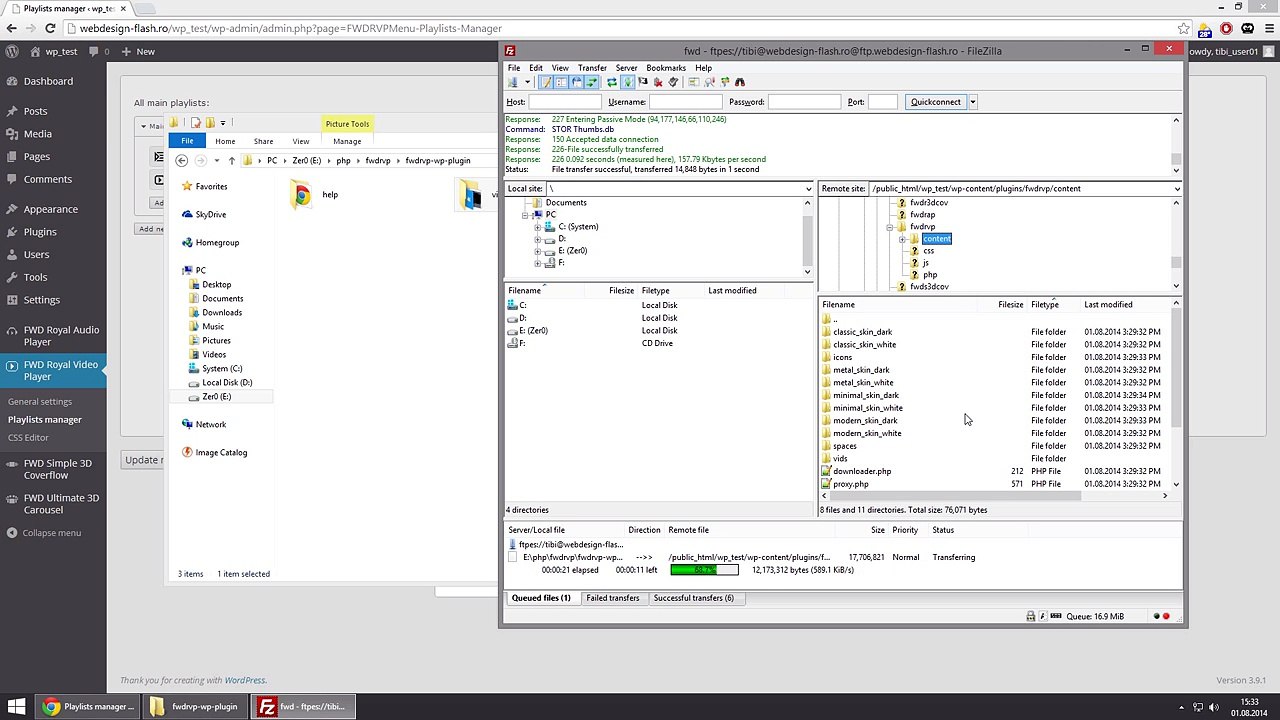Go back using the Explorer back arrow
The height and width of the screenshot is (720, 1280).
181,160
